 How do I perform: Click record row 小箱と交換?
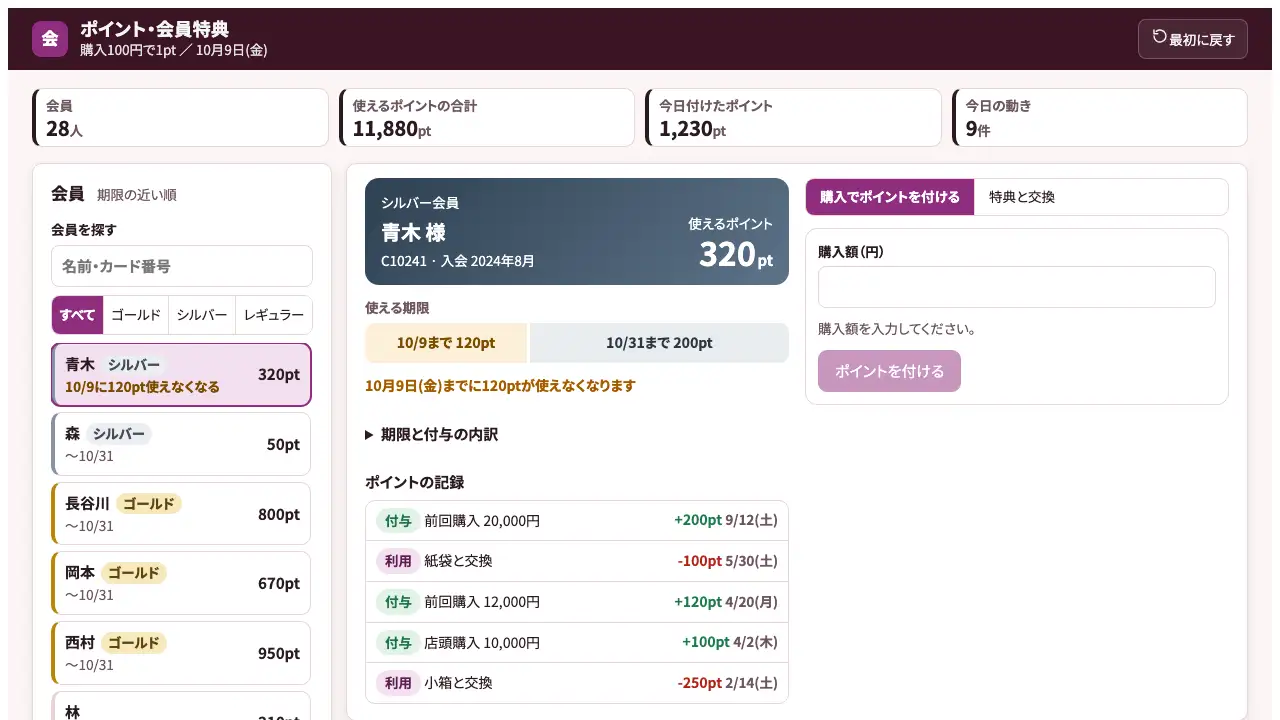577,683
